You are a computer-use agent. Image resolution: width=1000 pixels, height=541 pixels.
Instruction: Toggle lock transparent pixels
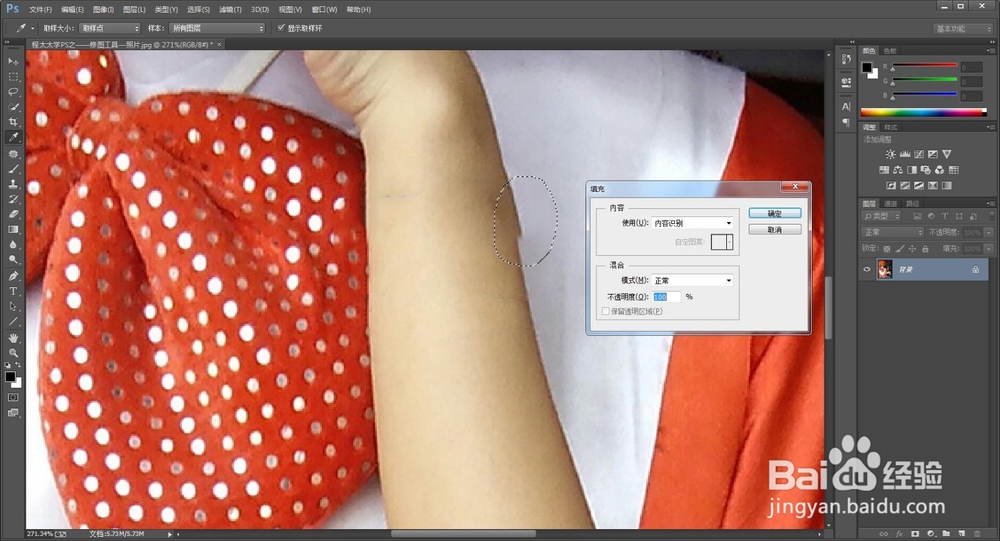(887, 249)
